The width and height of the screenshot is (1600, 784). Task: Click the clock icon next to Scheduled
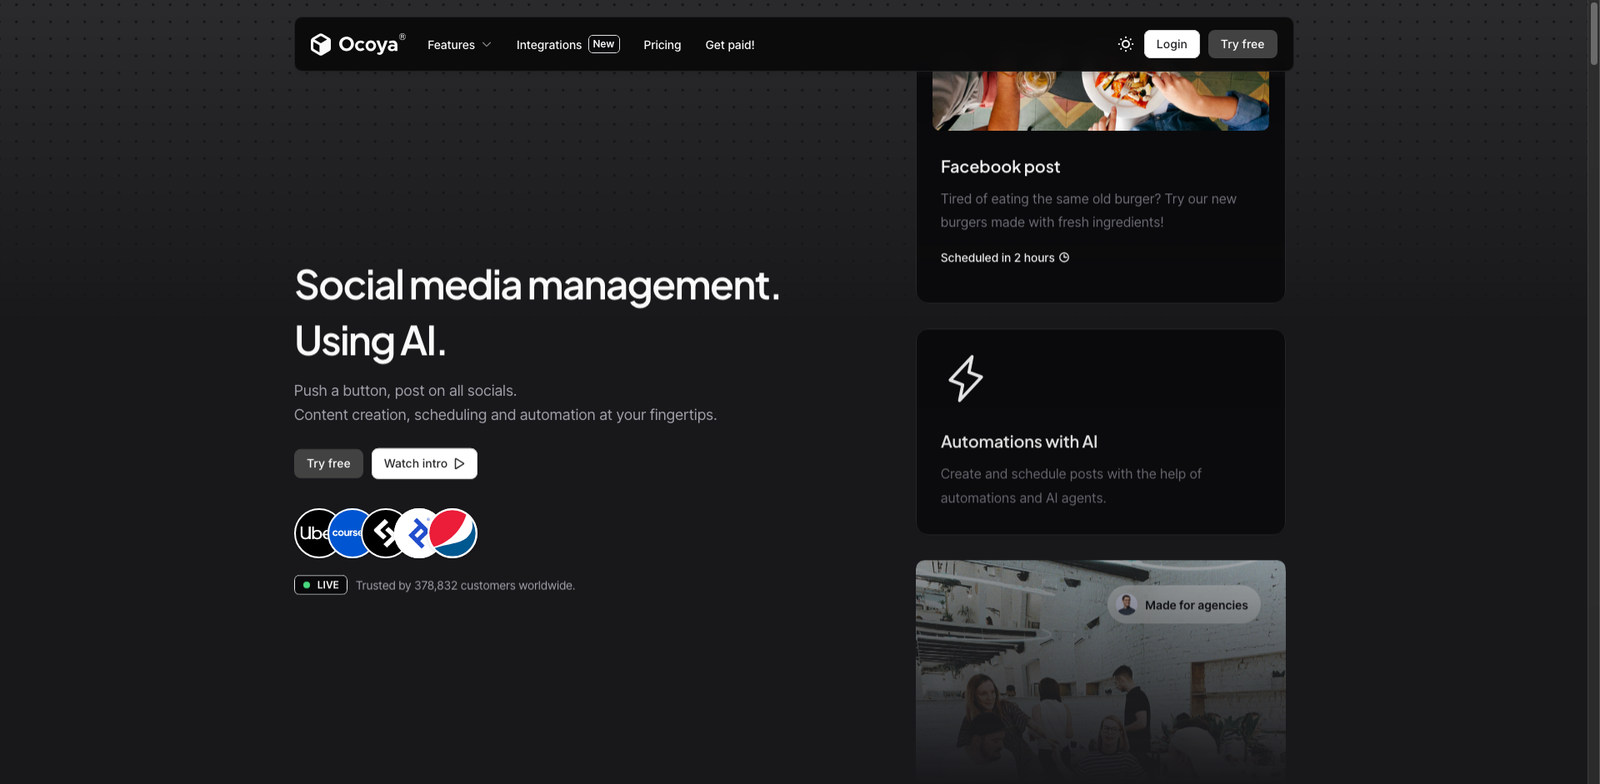point(1064,257)
